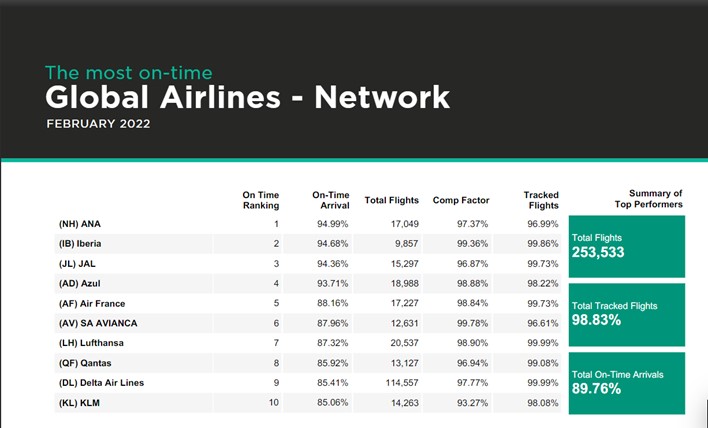Click the (LH) Lufthansa airline name
Image resolution: width=708 pixels, height=428 pixels.
[x=91, y=343]
